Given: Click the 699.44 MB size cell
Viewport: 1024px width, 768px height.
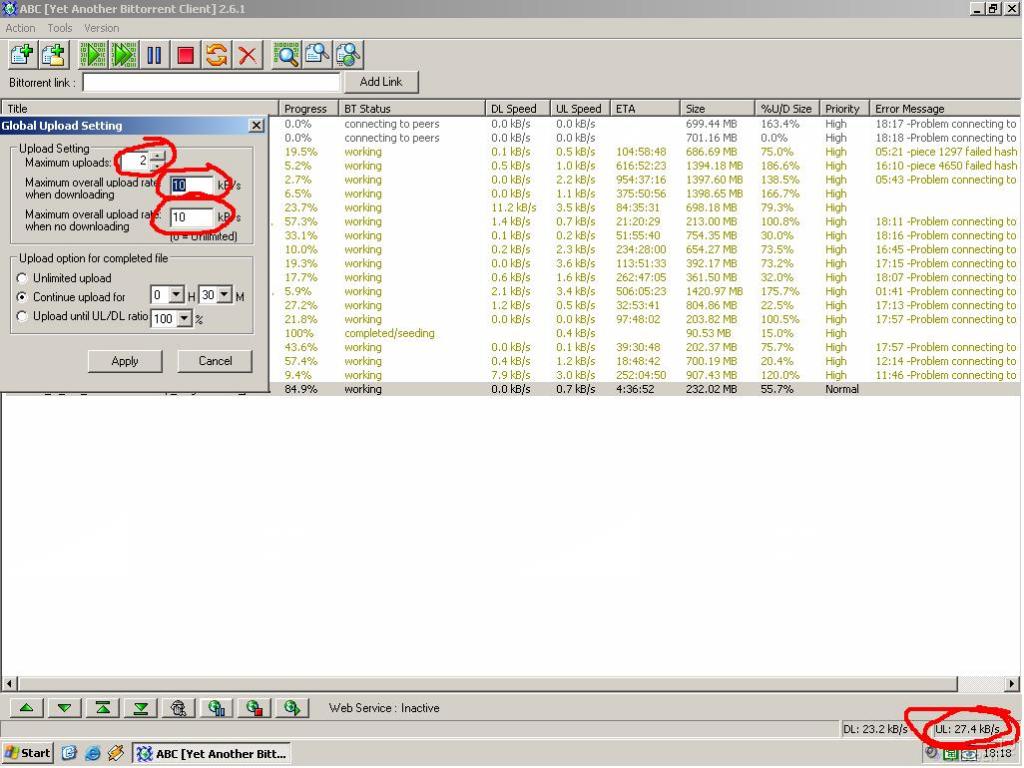Looking at the screenshot, I should point(711,124).
